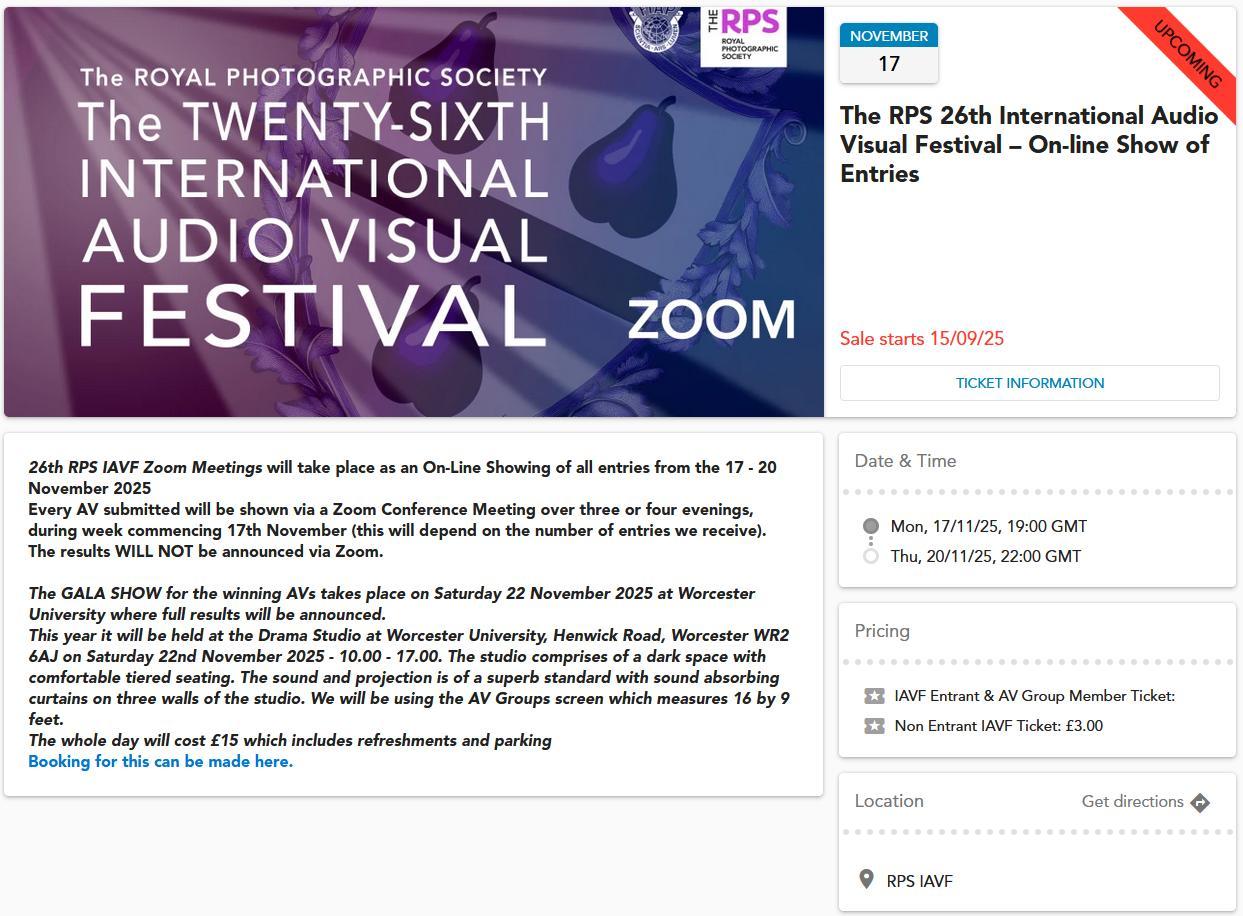Click 'Thu, 20/11/25, 22:00 GMT' end time
The image size is (1243, 916).
(986, 556)
